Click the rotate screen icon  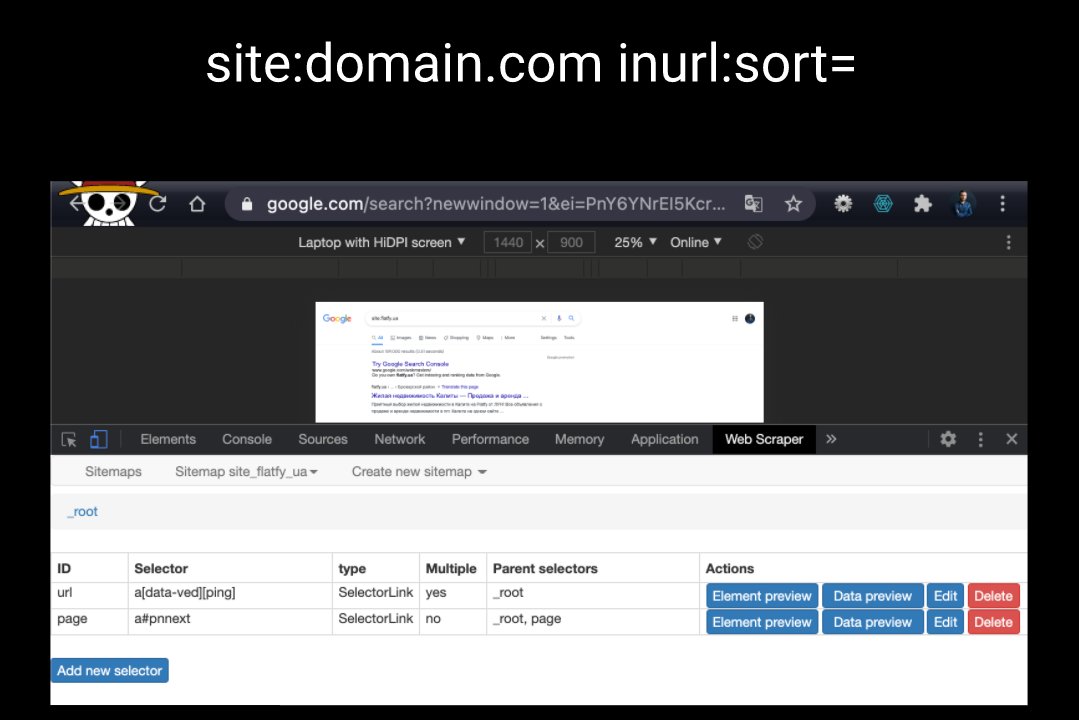[x=755, y=242]
